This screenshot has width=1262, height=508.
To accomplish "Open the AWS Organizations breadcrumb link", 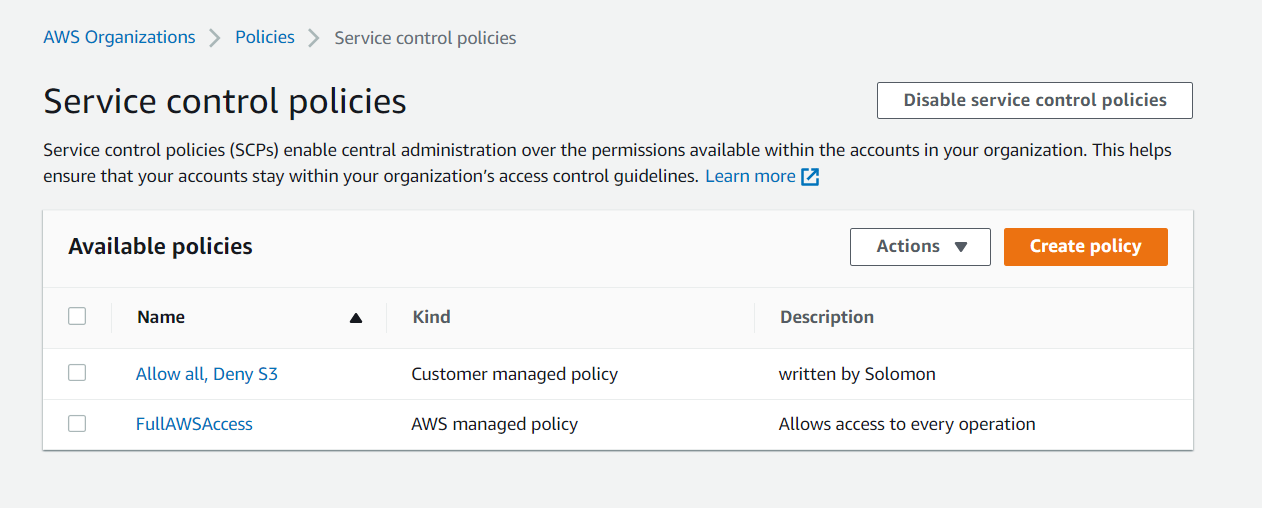I will point(119,37).
